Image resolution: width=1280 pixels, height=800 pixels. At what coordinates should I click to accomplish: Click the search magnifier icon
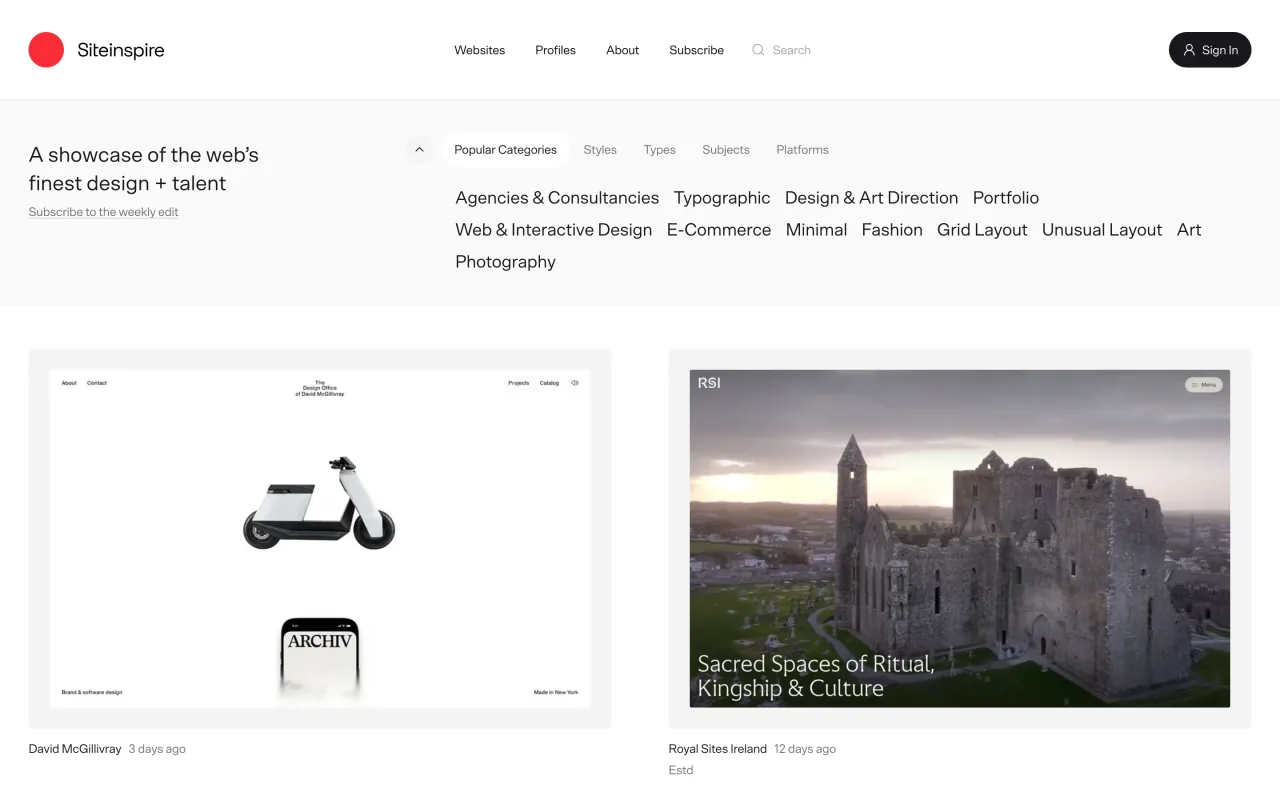pyautogui.click(x=758, y=50)
